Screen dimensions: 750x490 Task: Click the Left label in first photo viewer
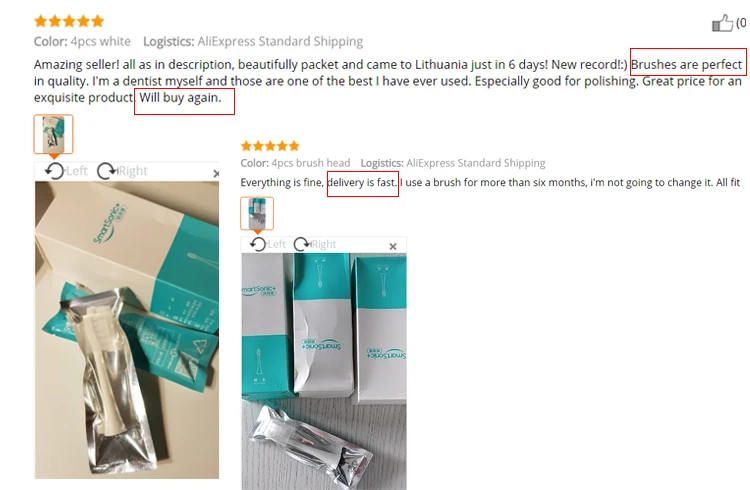click(x=77, y=171)
